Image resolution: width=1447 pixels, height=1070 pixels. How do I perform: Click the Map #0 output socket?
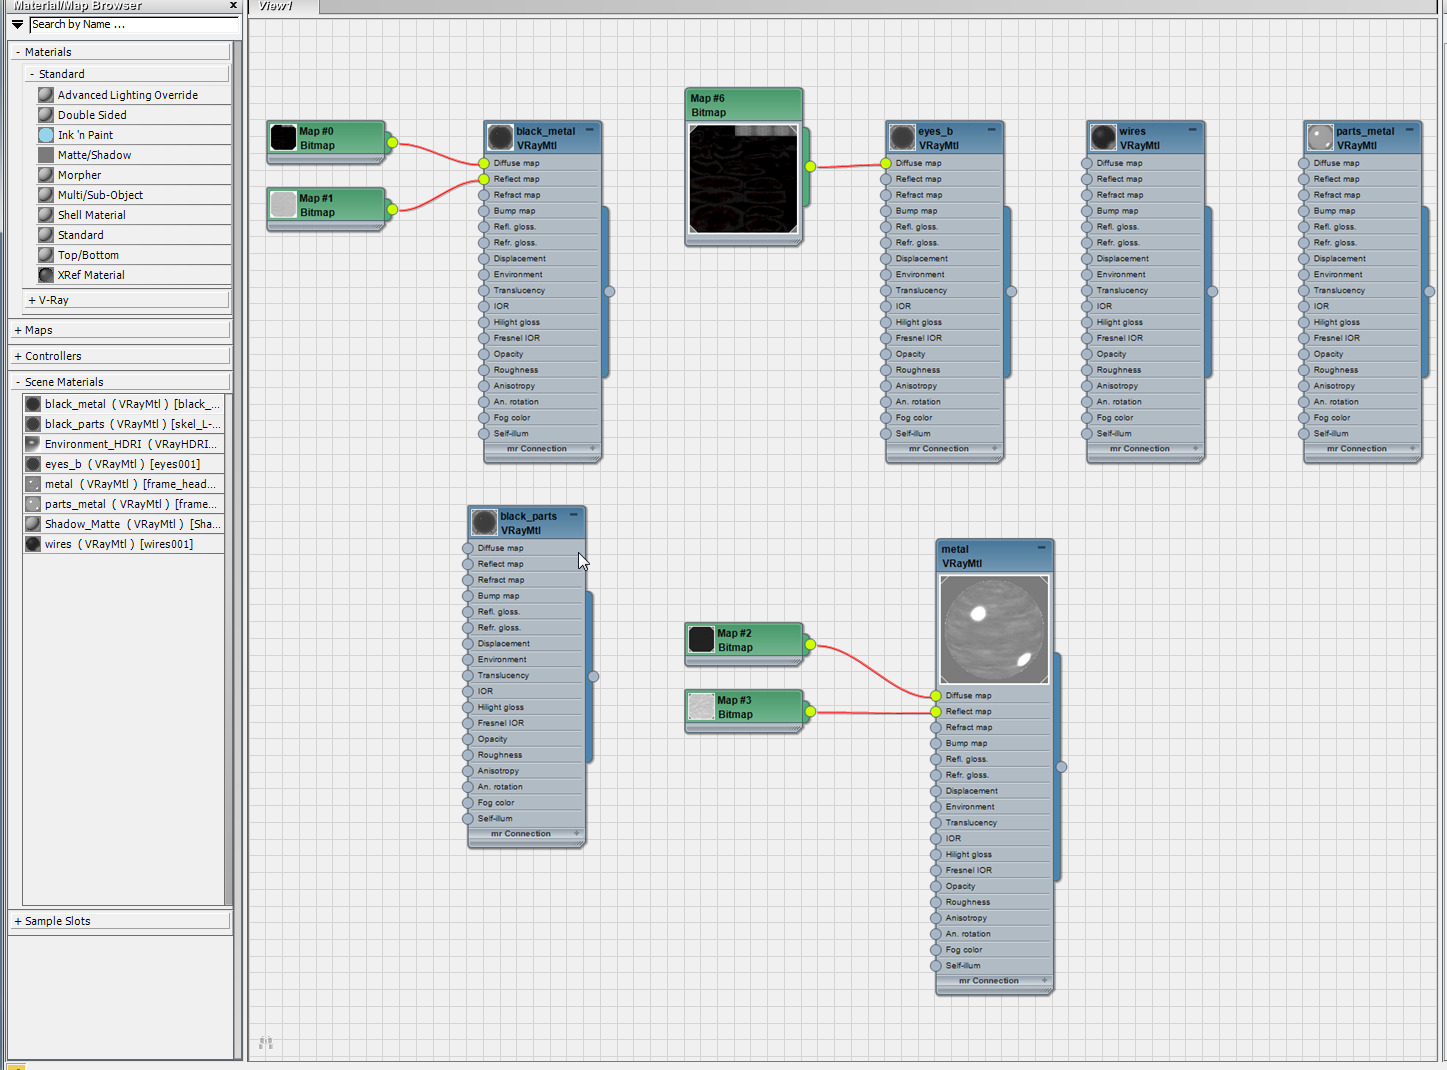click(x=392, y=142)
